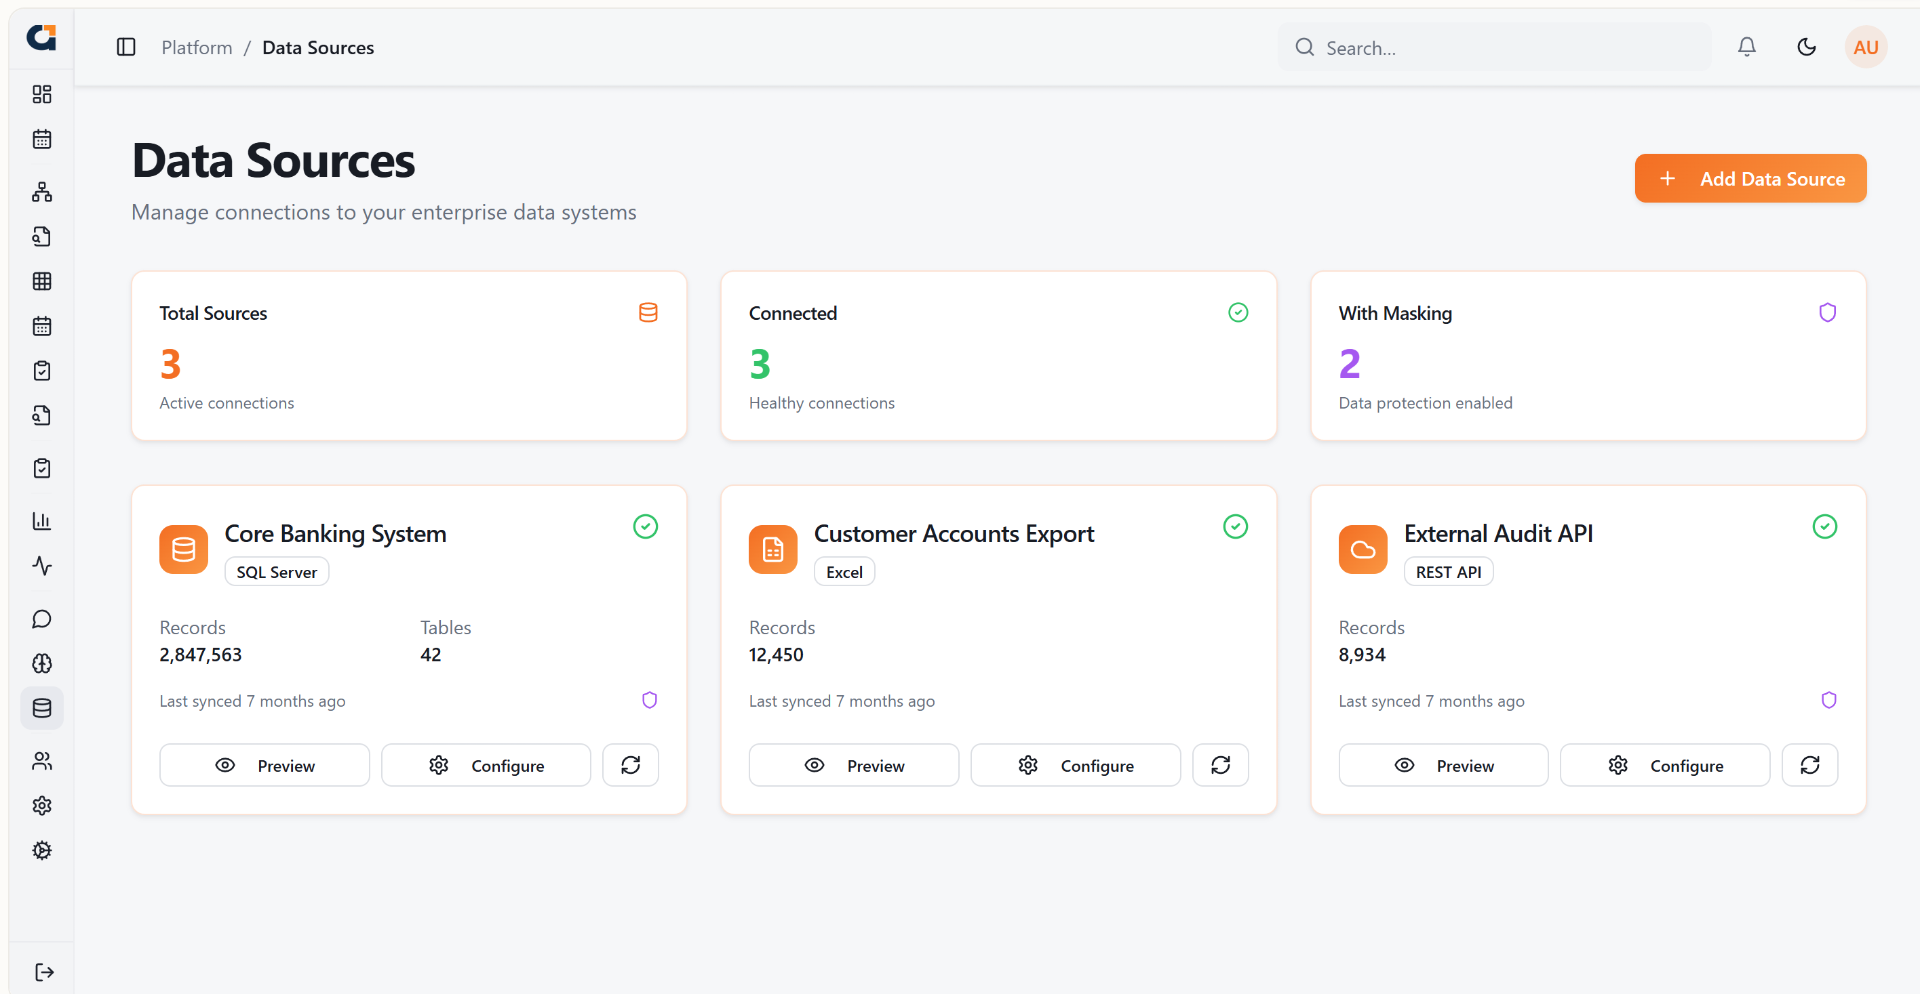The width and height of the screenshot is (1920, 994).
Task: Click the REST API tag
Action: [x=1449, y=572]
